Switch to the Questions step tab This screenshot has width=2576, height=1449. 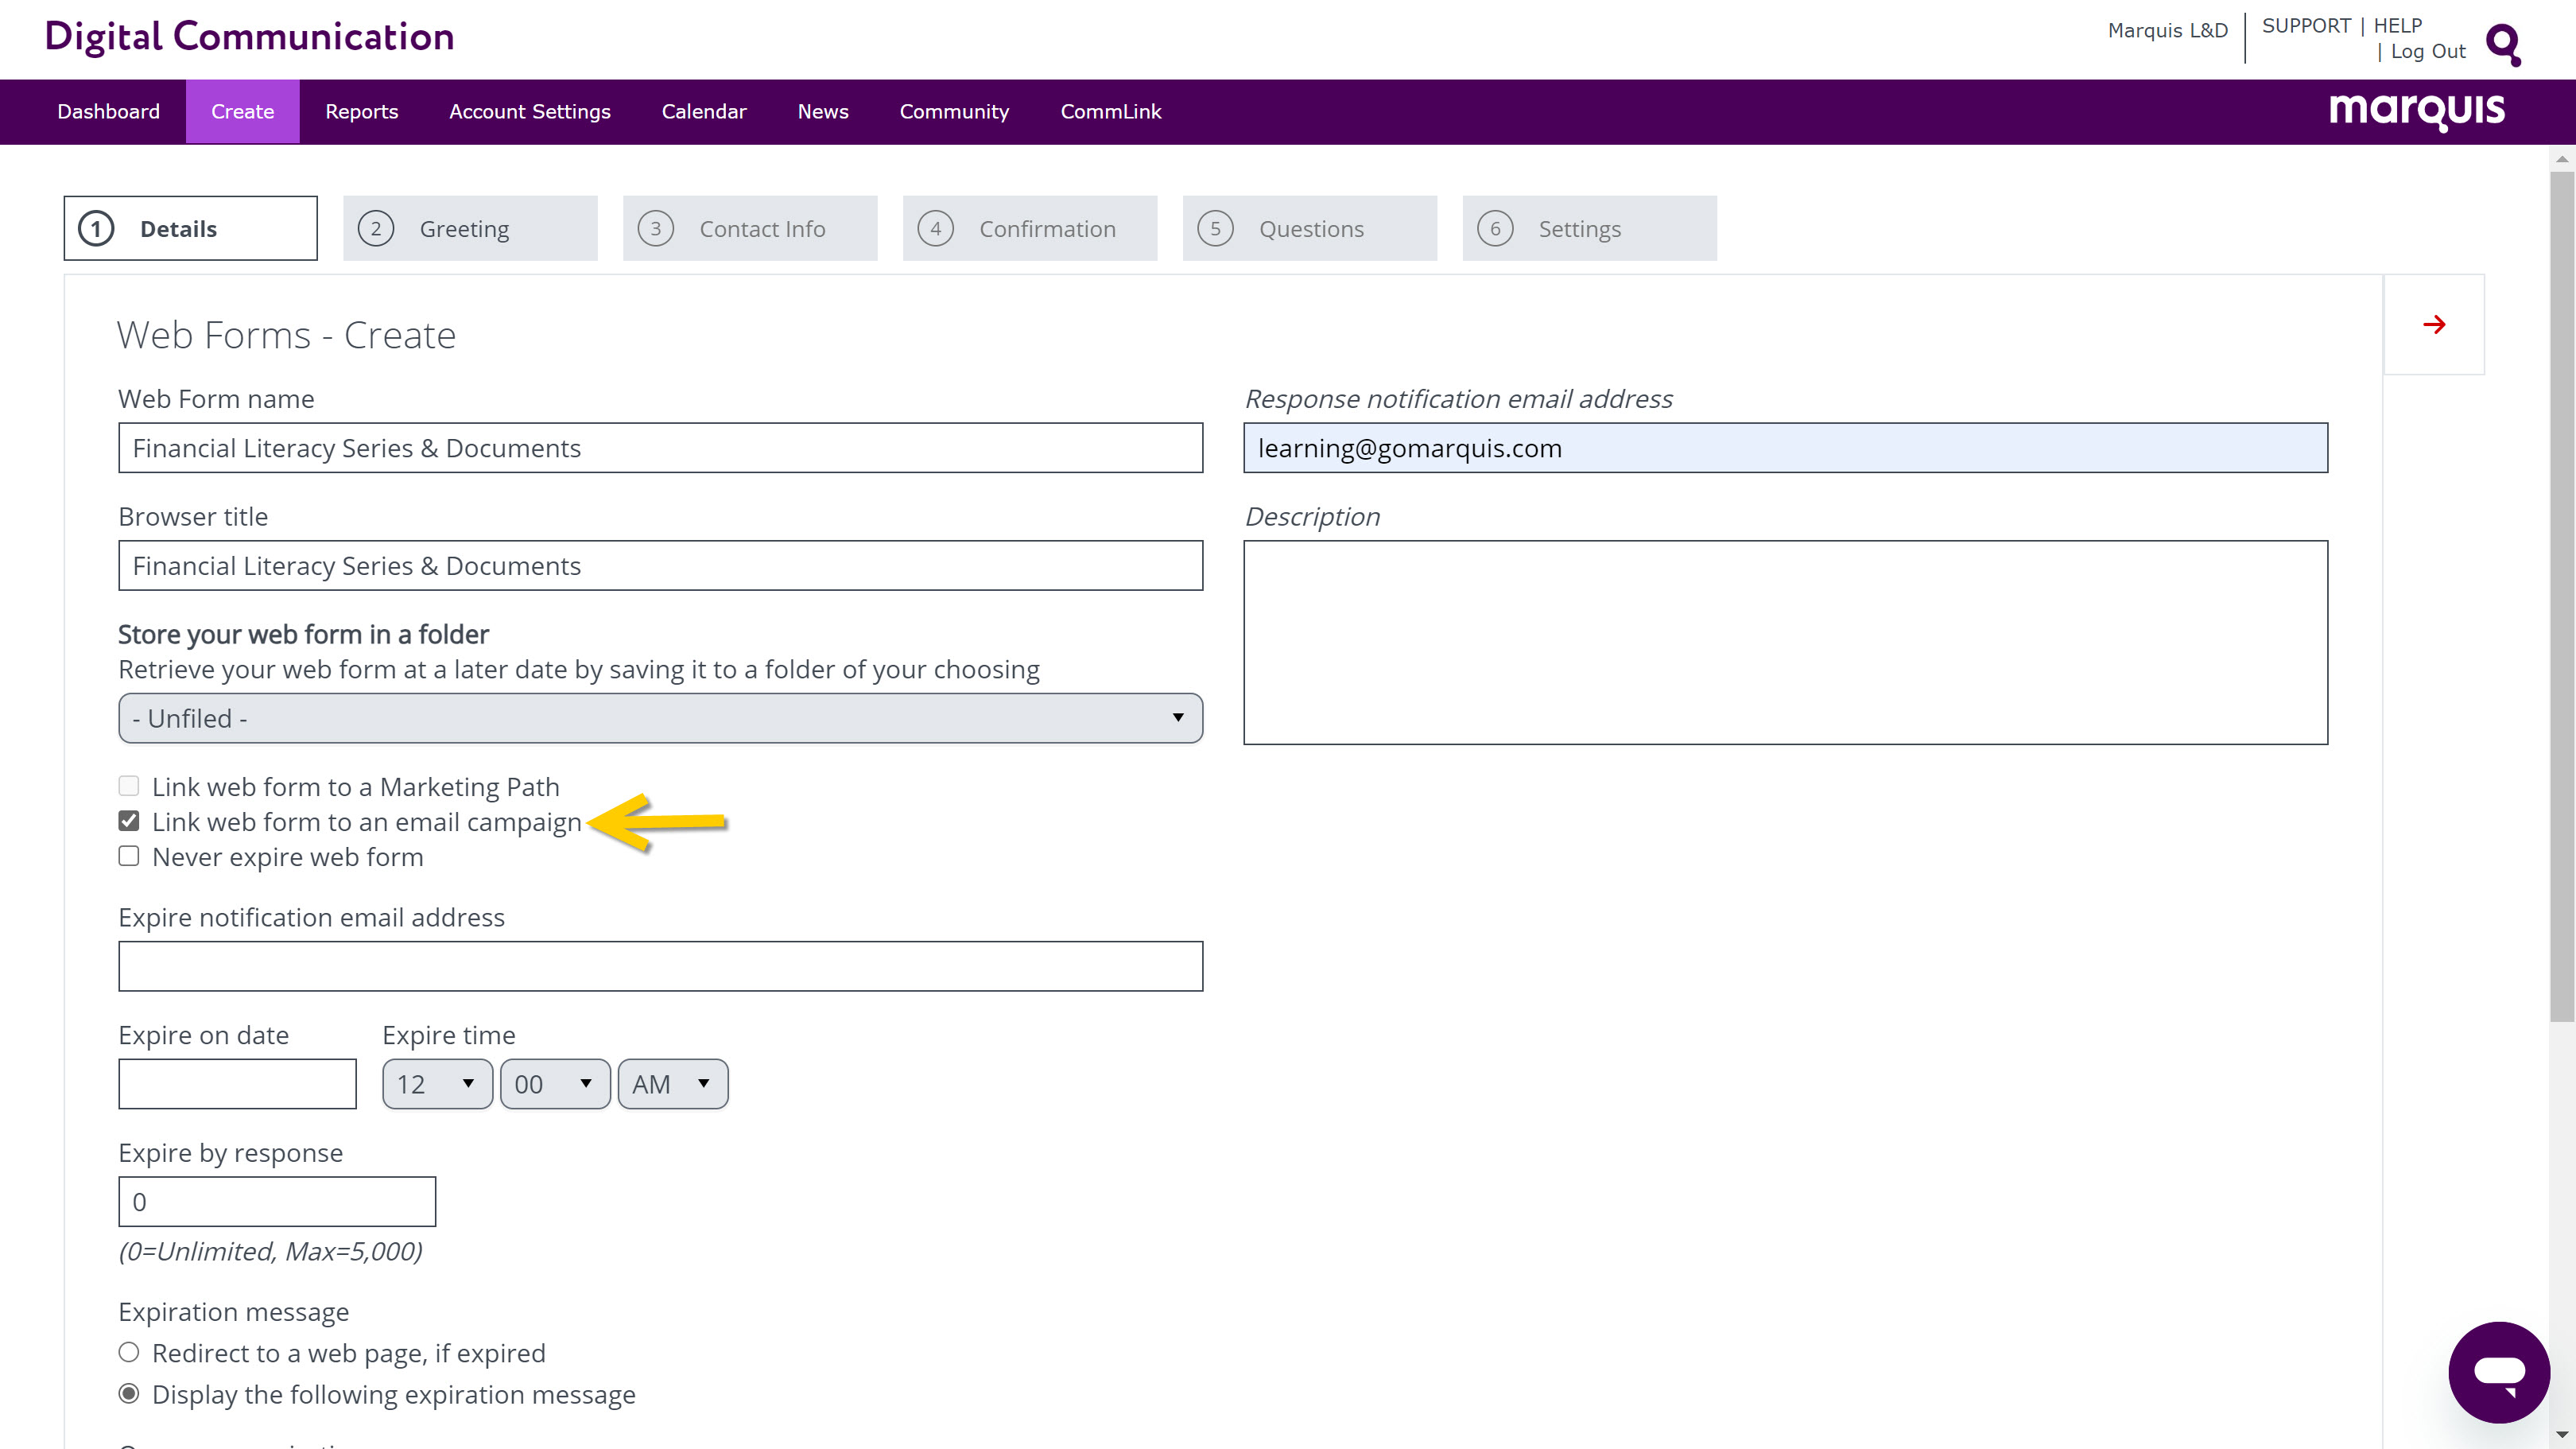coord(1310,228)
